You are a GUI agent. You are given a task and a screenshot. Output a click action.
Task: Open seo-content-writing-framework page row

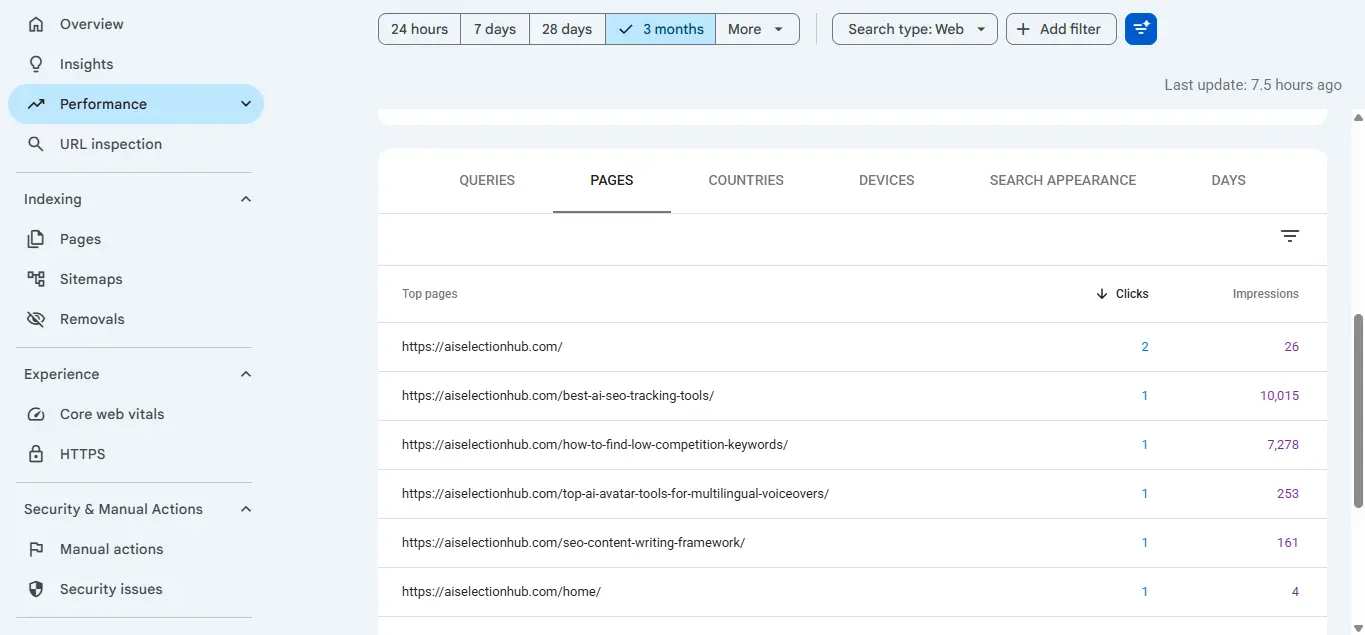coord(852,543)
